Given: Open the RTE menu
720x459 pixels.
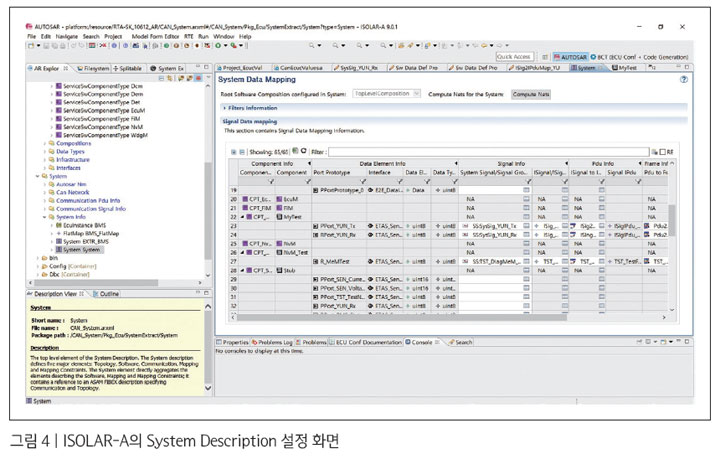Looking at the screenshot, I should [189, 36].
